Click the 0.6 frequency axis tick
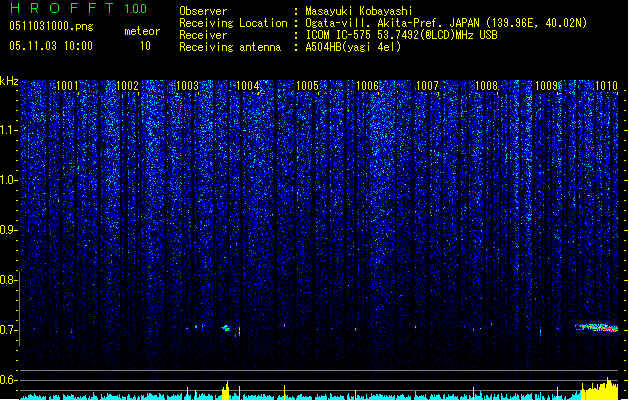 click(8, 380)
